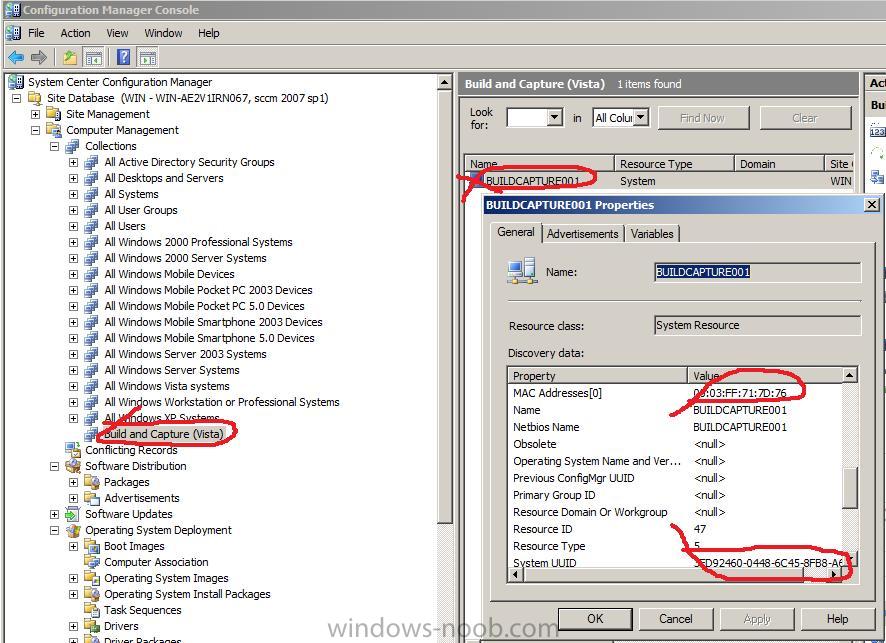Click the Software Distribution node icon
This screenshot has width=886, height=643.
point(73,466)
